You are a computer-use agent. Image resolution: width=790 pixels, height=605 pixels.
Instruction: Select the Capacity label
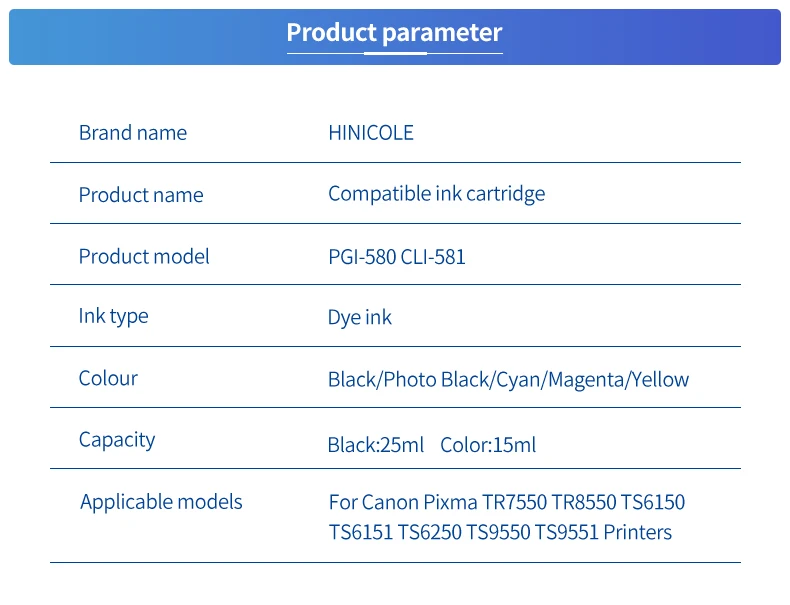[x=117, y=440]
